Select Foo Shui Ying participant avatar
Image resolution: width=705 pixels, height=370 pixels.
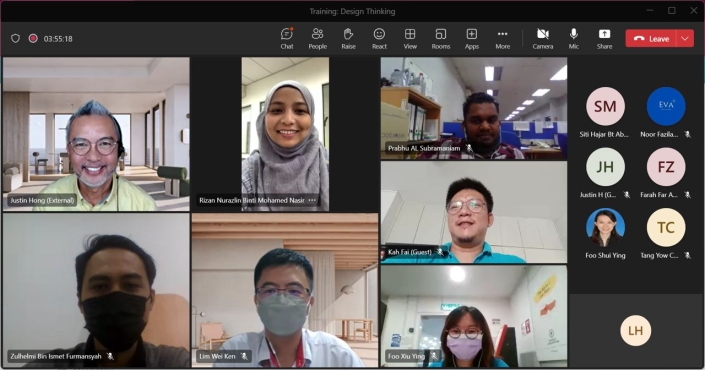point(605,227)
